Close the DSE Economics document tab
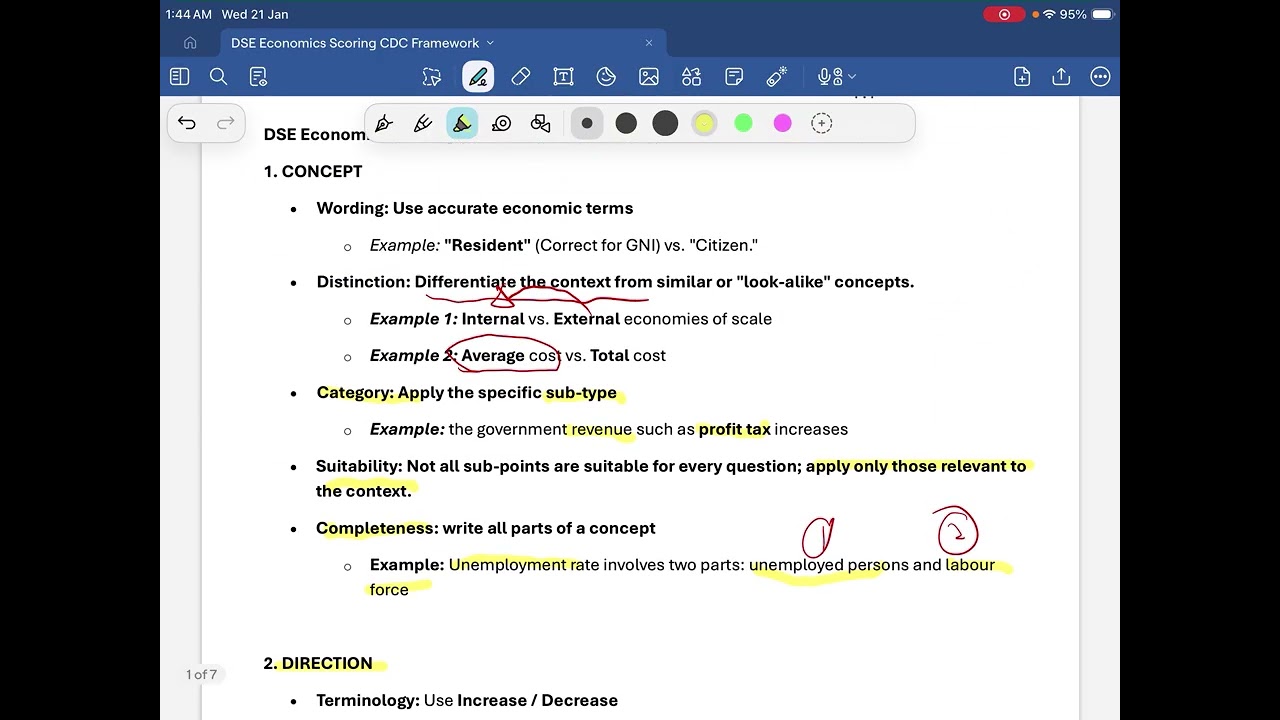This screenshot has width=1280, height=720. coord(648,43)
